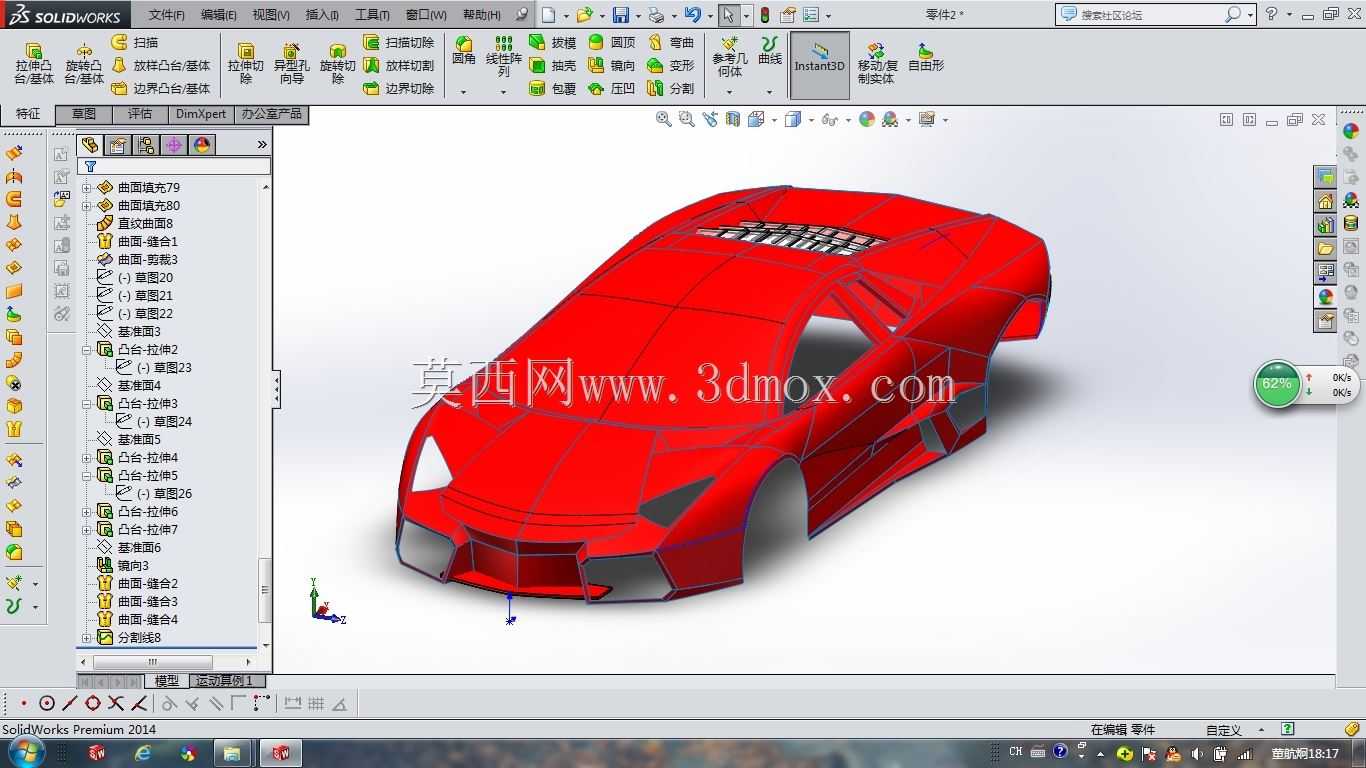Click the feature tree filter funnel icon

coord(90,167)
